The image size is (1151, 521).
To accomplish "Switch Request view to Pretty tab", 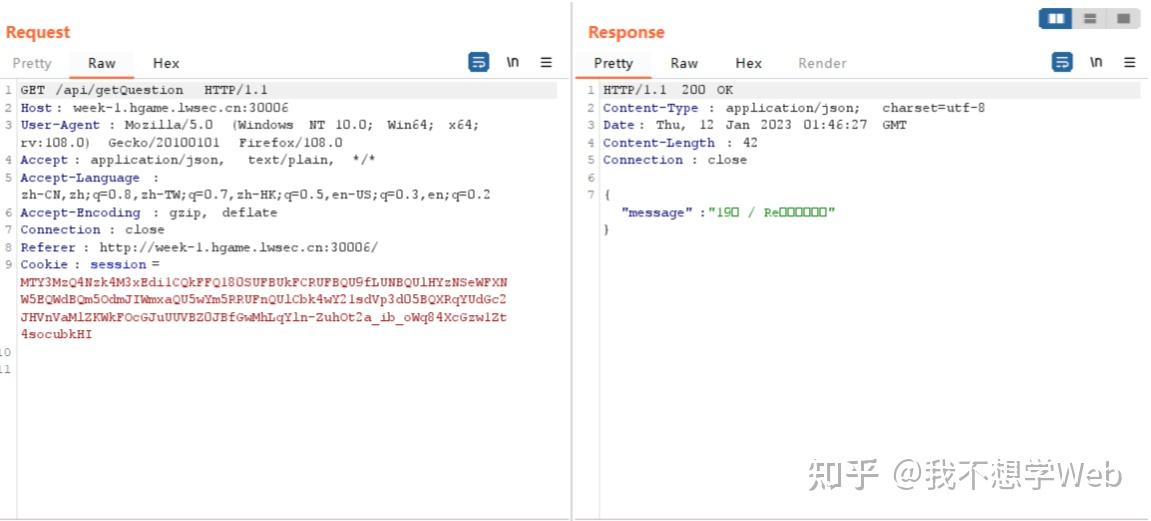I will pos(32,63).
